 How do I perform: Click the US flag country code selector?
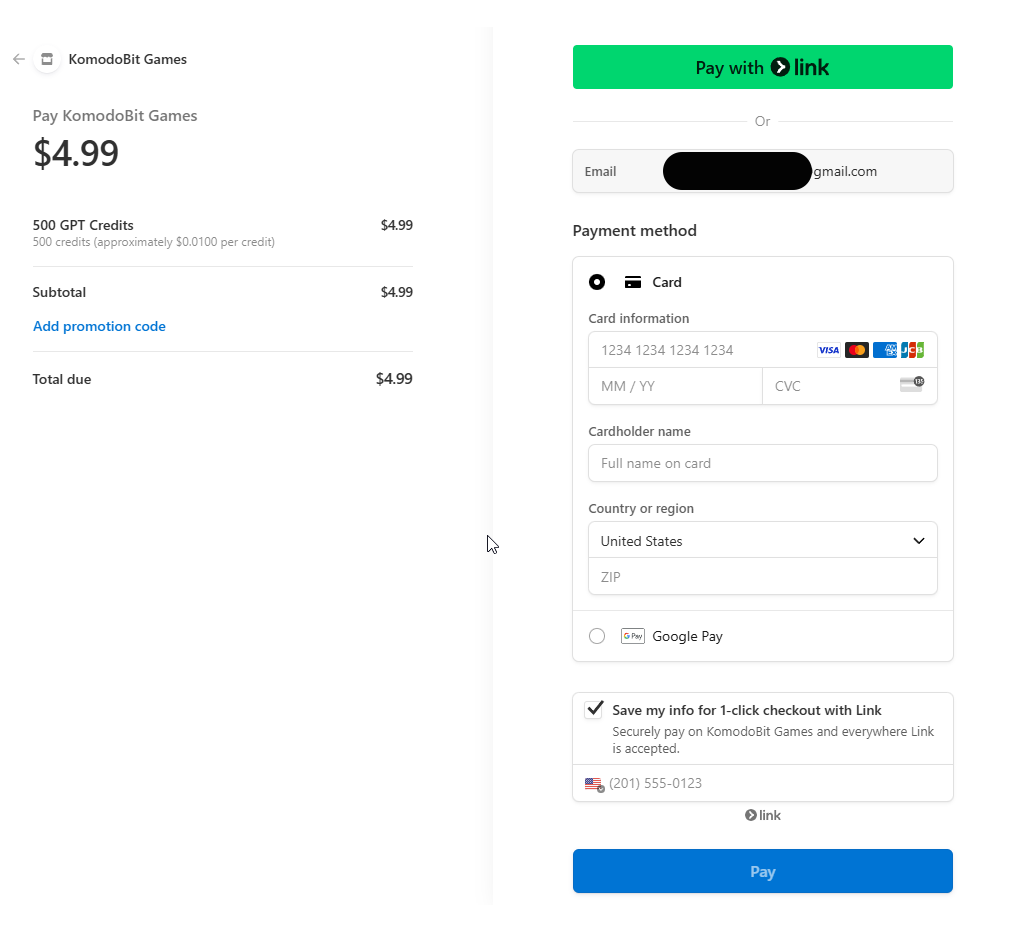594,784
